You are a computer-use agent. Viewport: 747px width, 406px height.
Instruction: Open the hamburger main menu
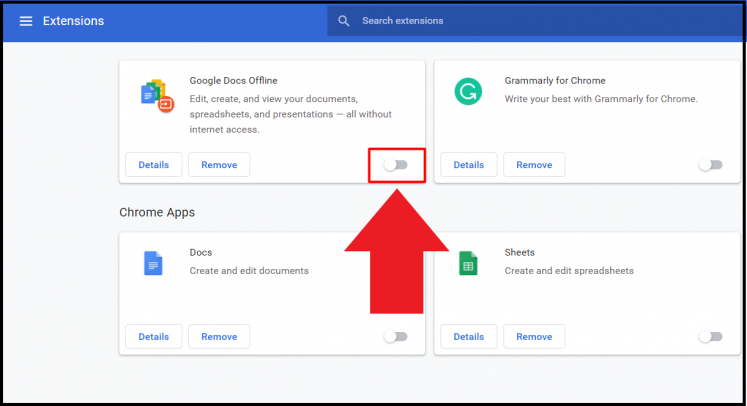tap(26, 21)
